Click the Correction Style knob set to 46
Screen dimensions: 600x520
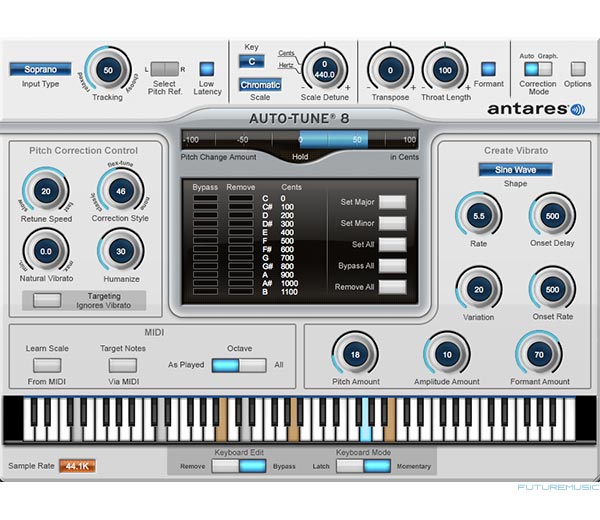pyautogui.click(x=121, y=191)
